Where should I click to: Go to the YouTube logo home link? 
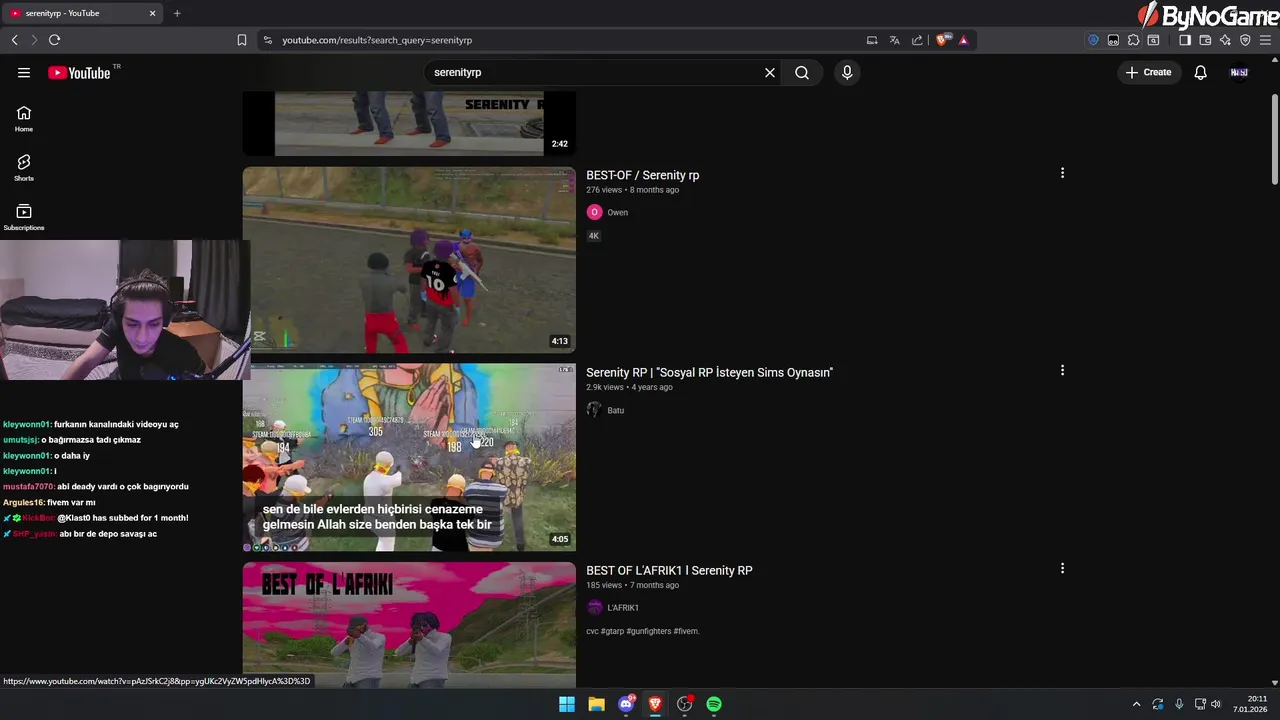click(x=79, y=72)
